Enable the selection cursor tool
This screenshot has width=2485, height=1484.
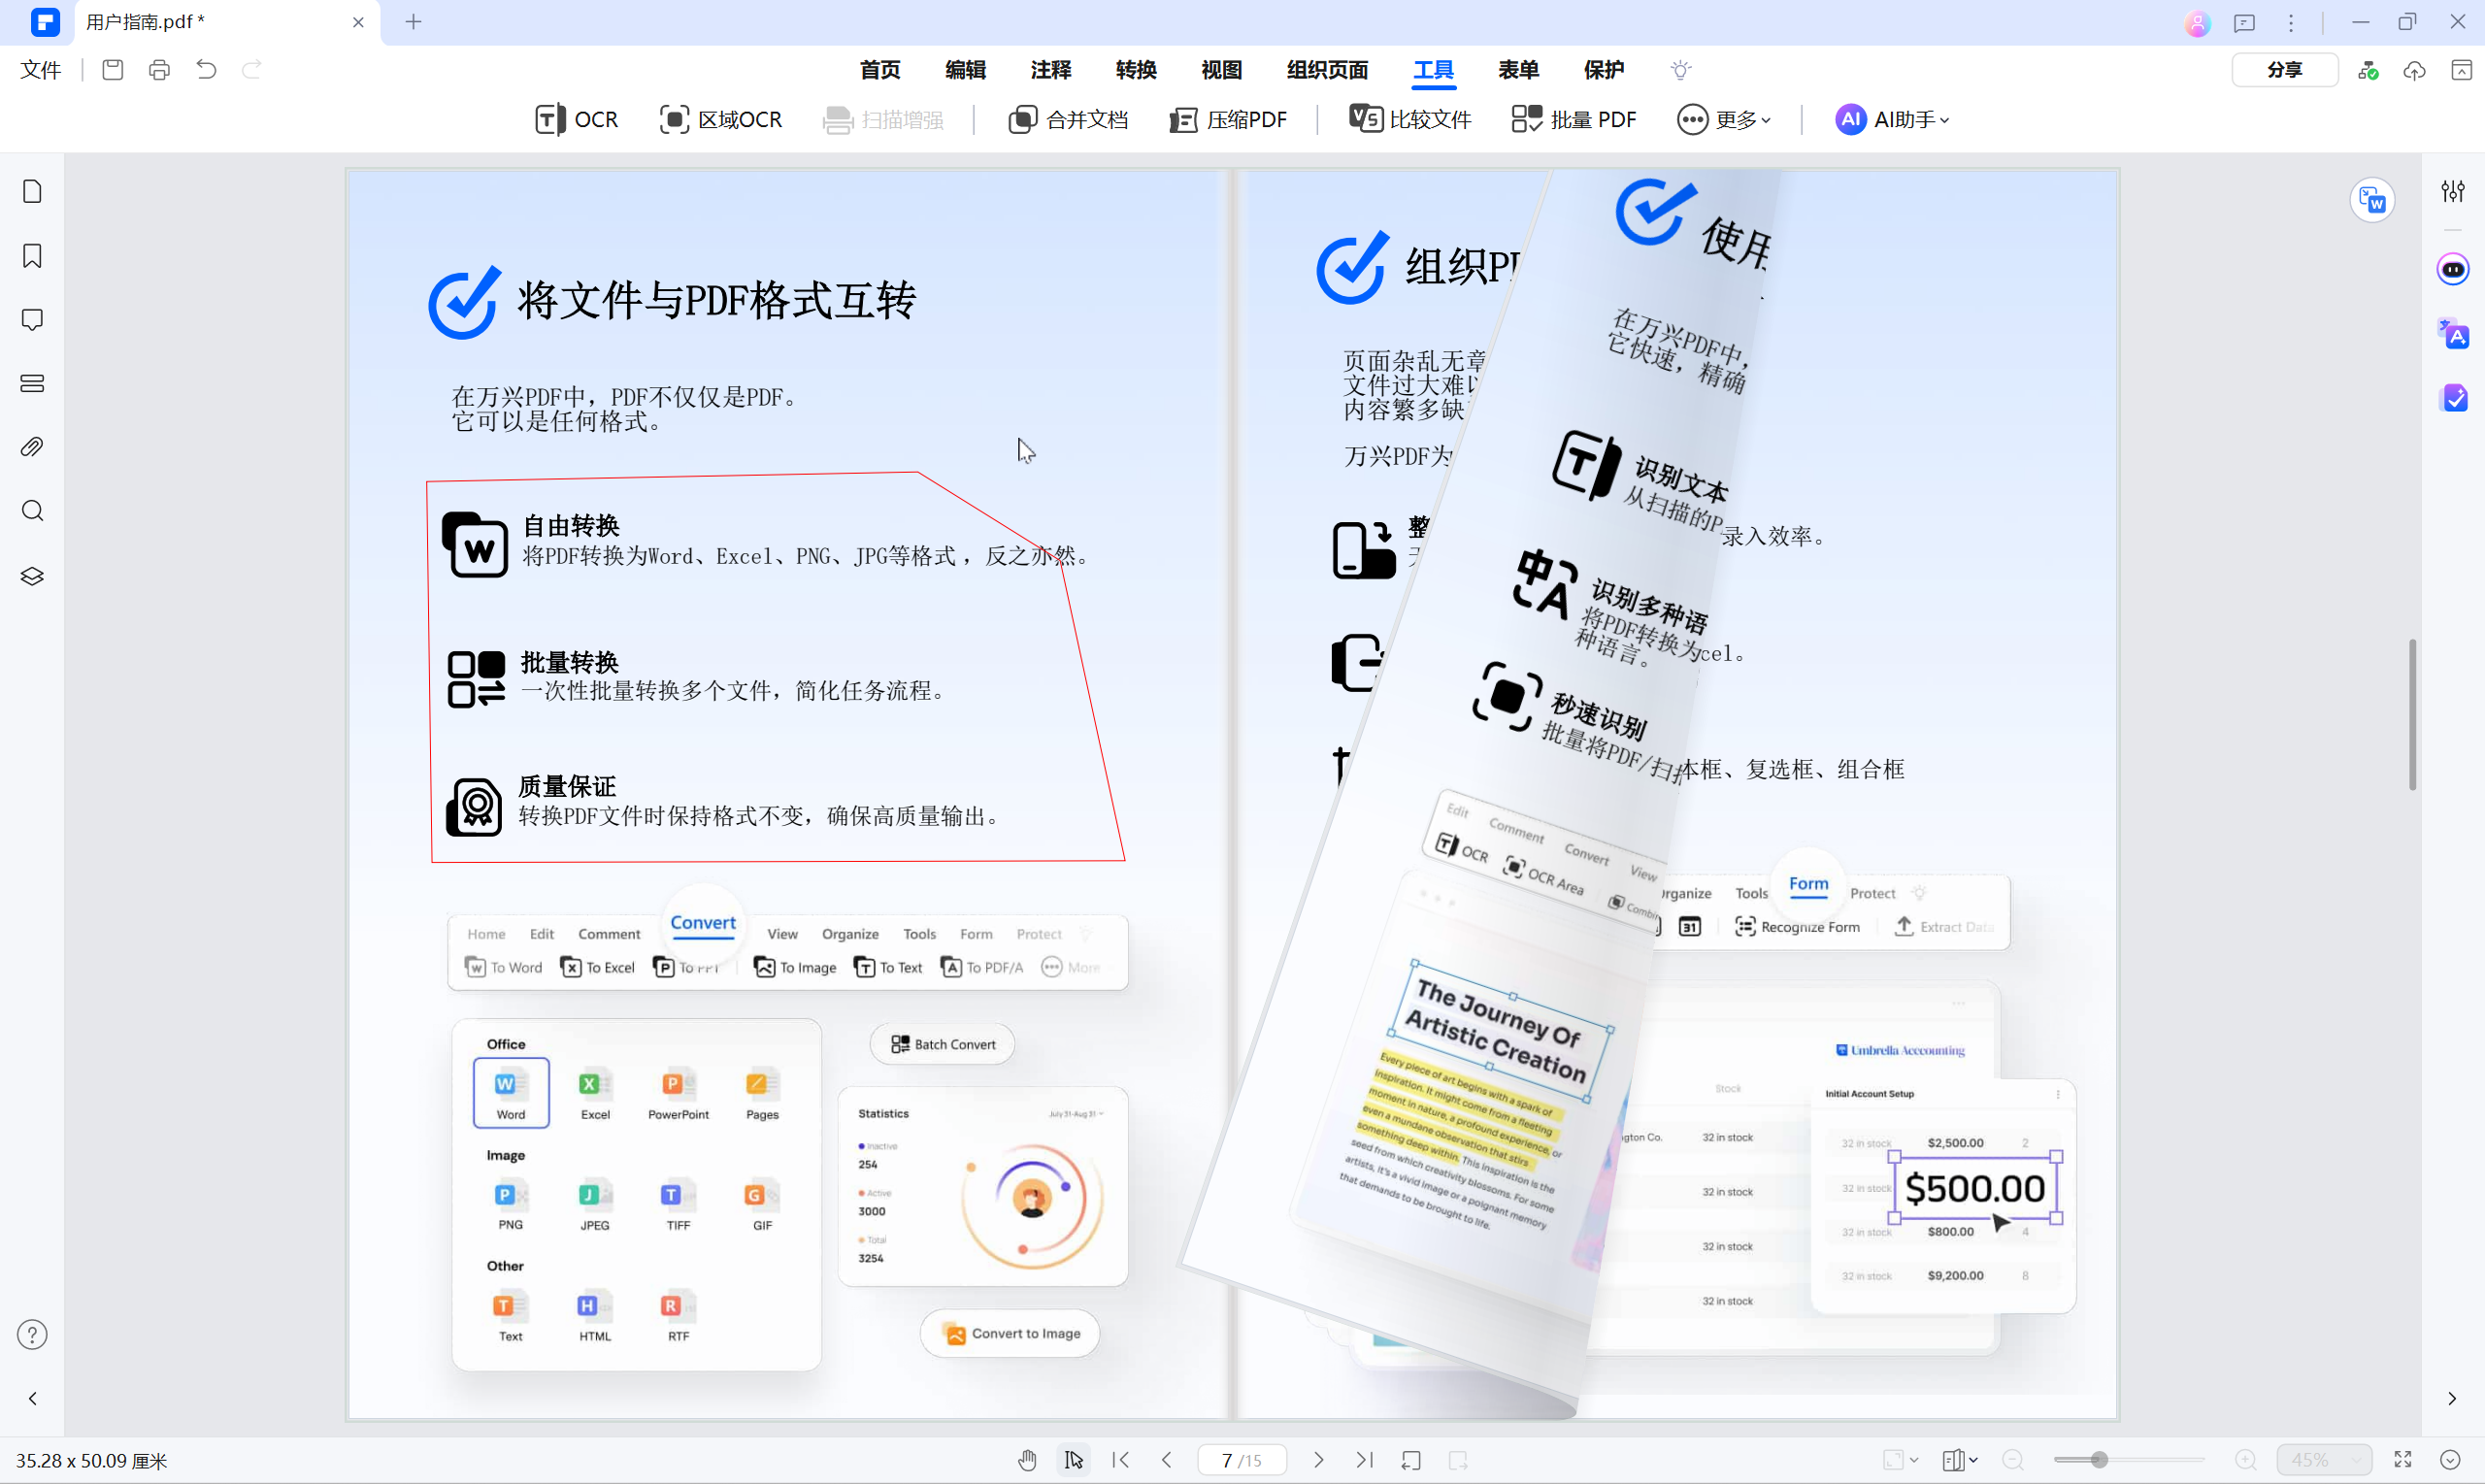point(1073,1460)
